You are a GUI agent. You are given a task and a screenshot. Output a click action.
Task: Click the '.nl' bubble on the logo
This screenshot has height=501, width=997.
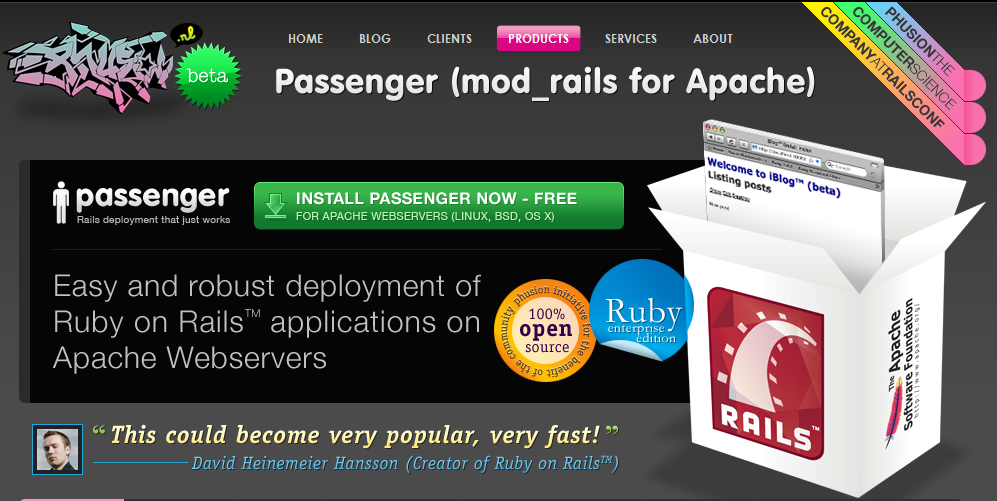click(x=188, y=36)
